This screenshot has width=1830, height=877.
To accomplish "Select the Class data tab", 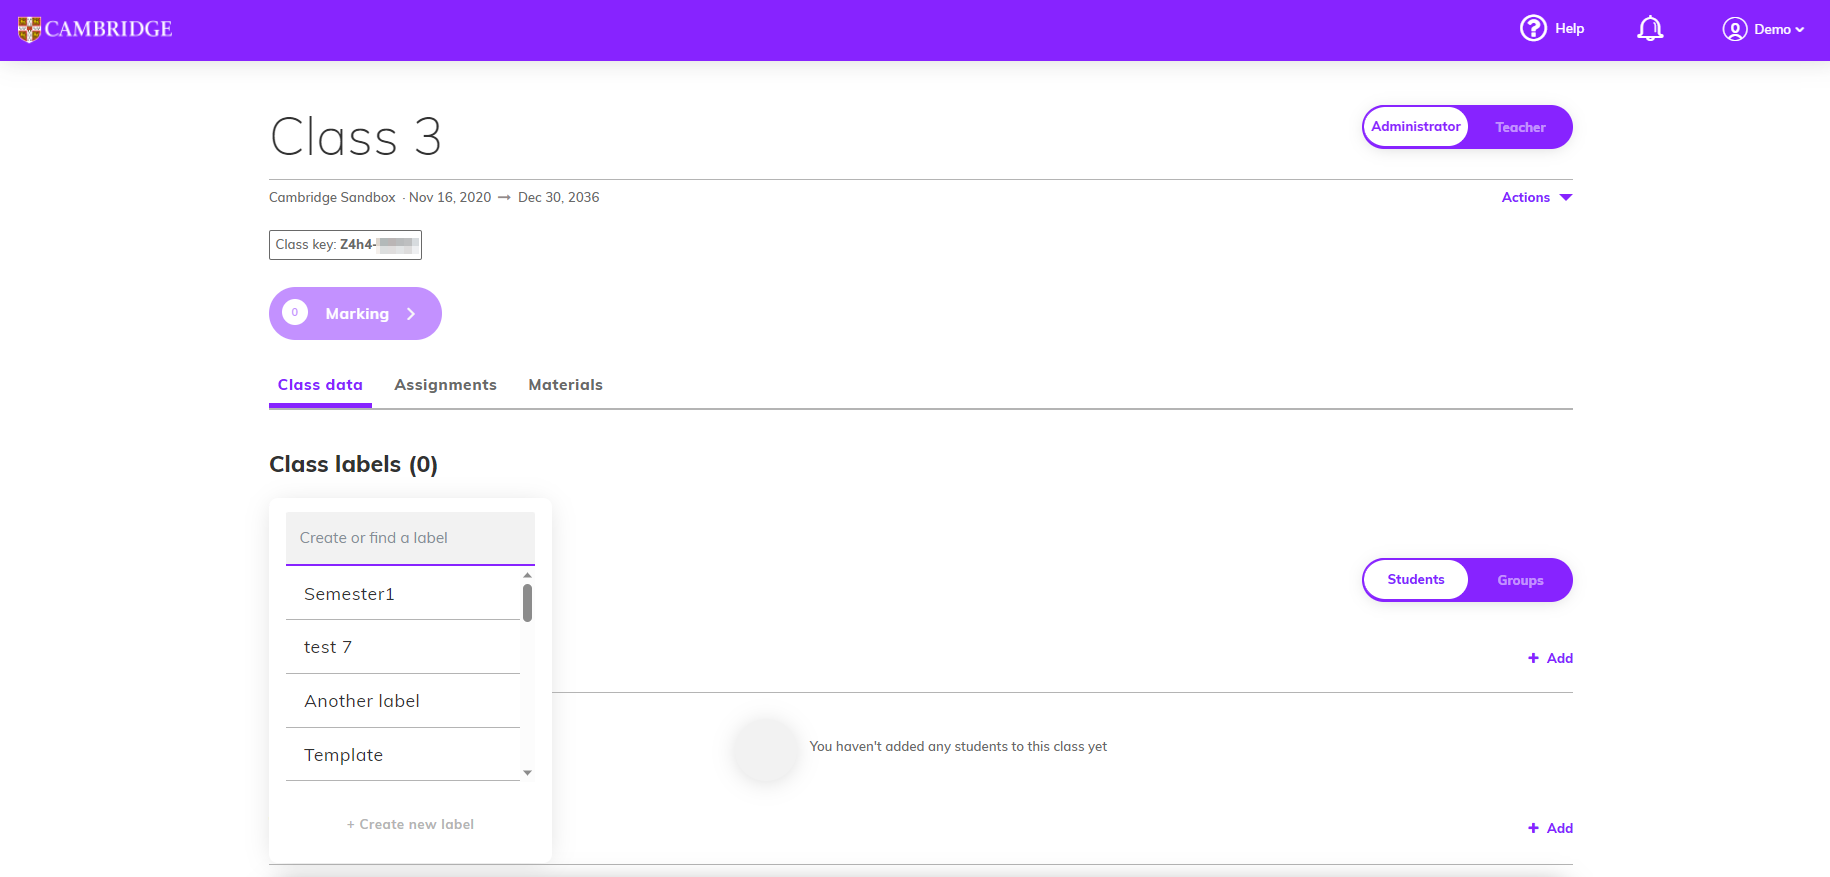I will (x=320, y=385).
